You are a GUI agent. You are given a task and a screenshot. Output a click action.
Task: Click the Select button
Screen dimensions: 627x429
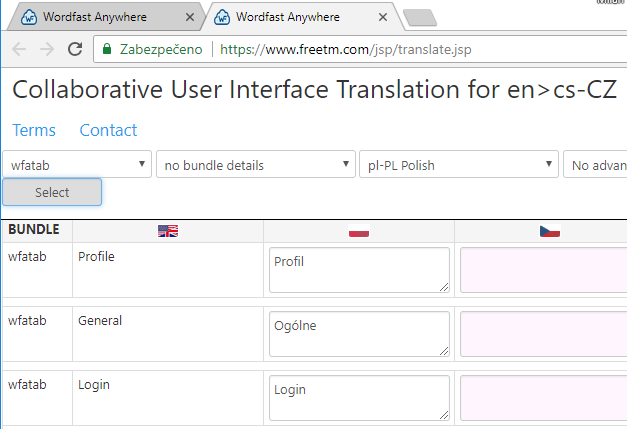pyautogui.click(x=52, y=192)
